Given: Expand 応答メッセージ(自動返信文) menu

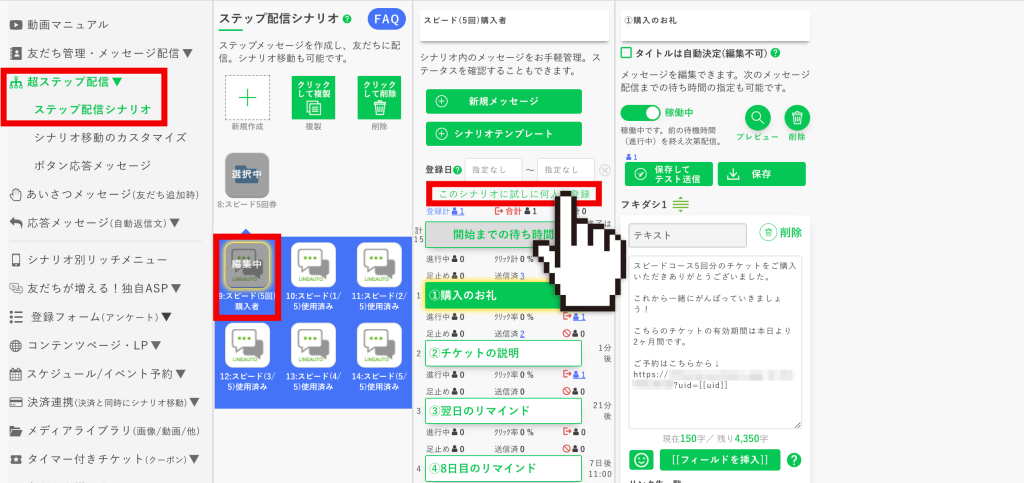Looking at the screenshot, I should pyautogui.click(x=95, y=223).
